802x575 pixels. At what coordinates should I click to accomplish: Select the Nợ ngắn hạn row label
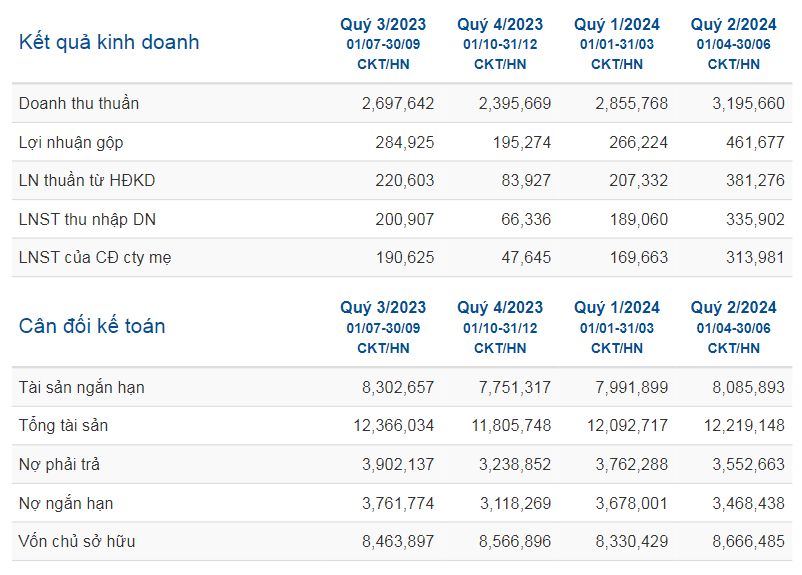(66, 503)
